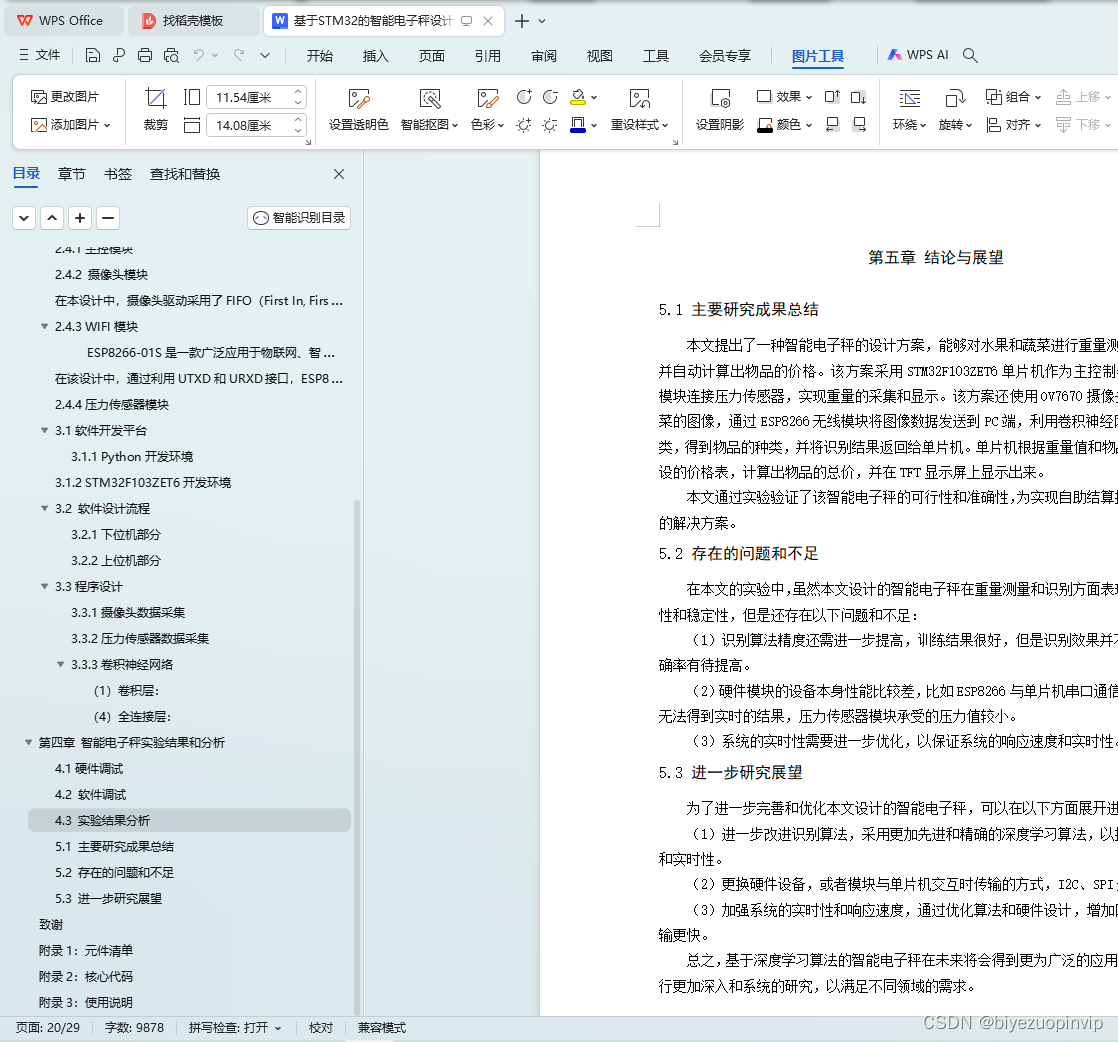Viewport: 1118px width, 1042px height.
Task: Open the 插入 Insert ribbon tab
Action: [375, 56]
